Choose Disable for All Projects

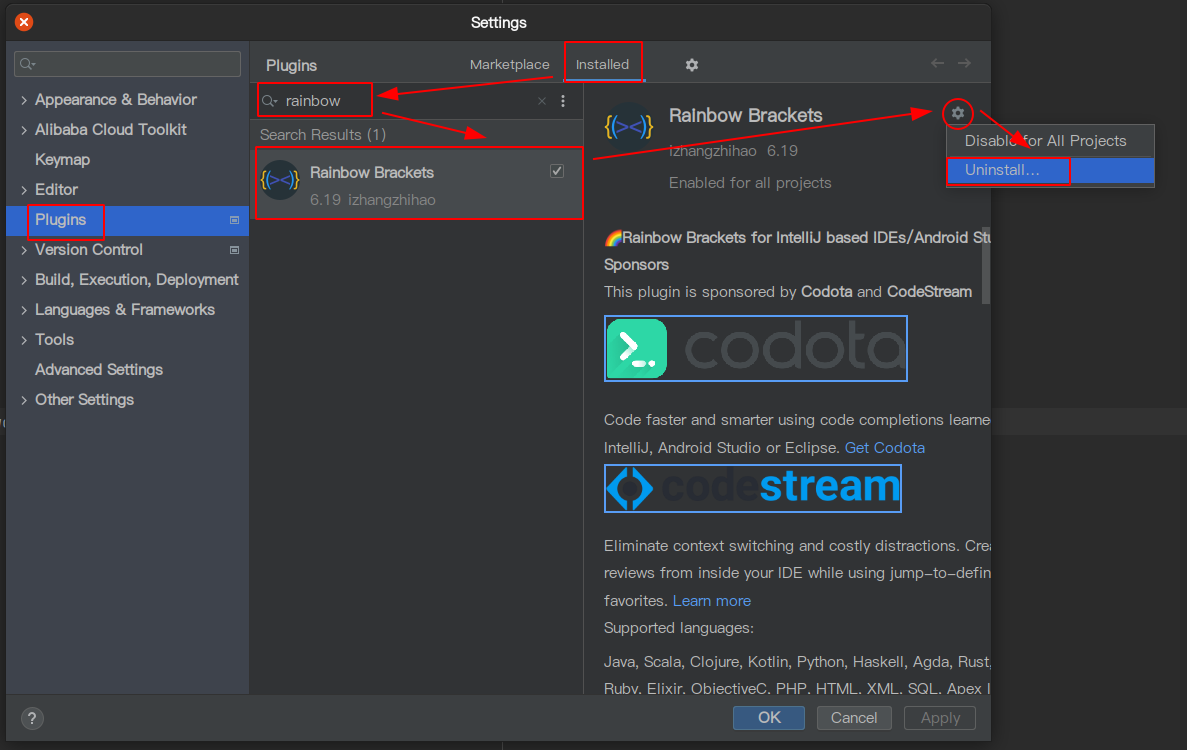(1050, 141)
